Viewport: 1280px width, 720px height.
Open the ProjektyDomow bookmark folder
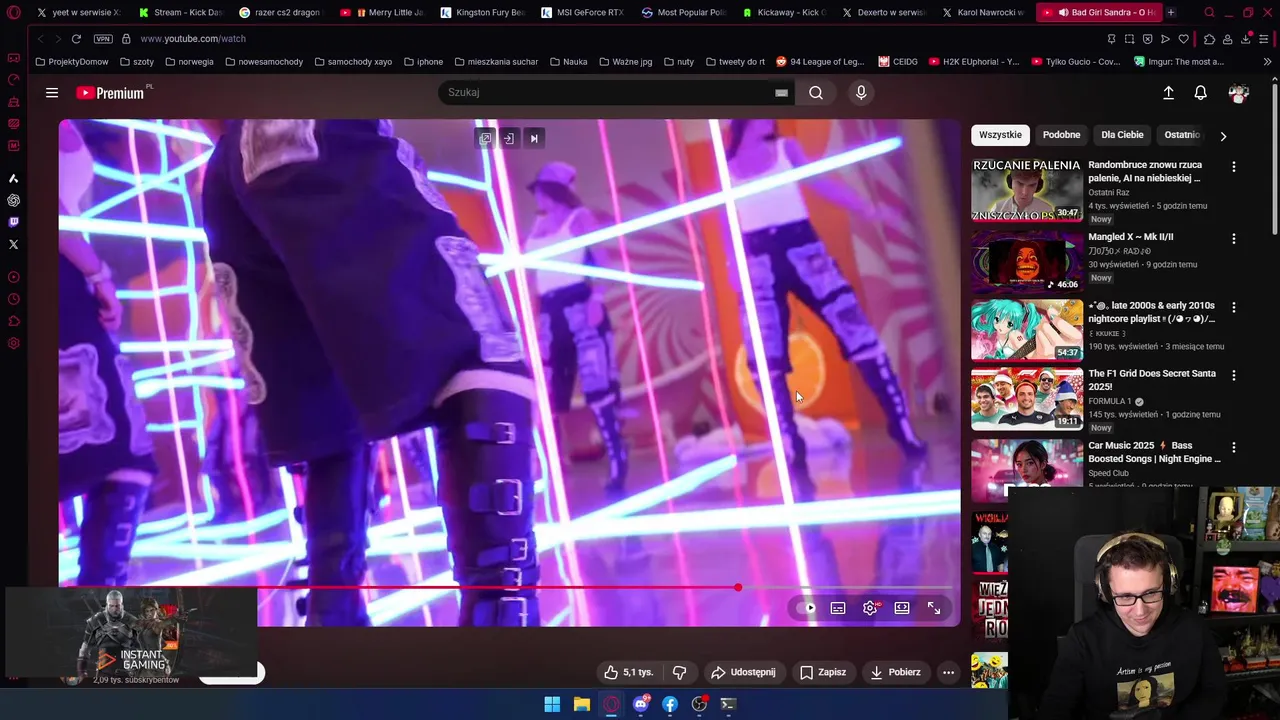pyautogui.click(x=72, y=62)
